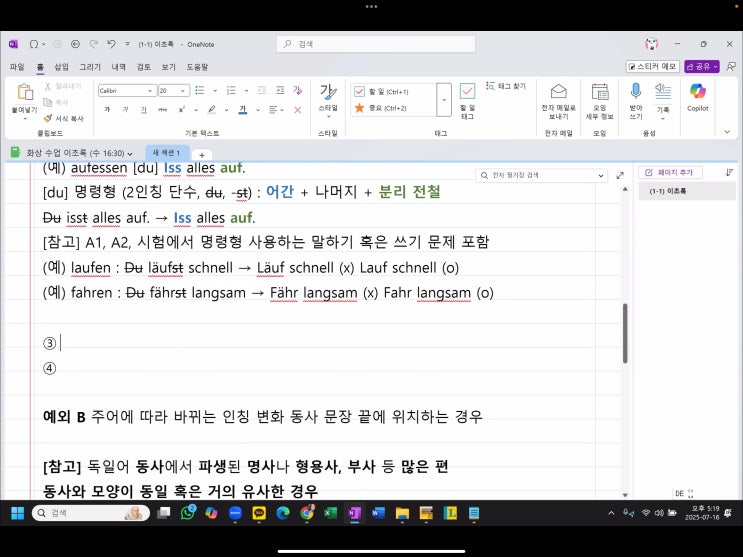Click the Sticky Notes (스티커 메모) button
The width and height of the screenshot is (743, 557).
click(x=652, y=66)
